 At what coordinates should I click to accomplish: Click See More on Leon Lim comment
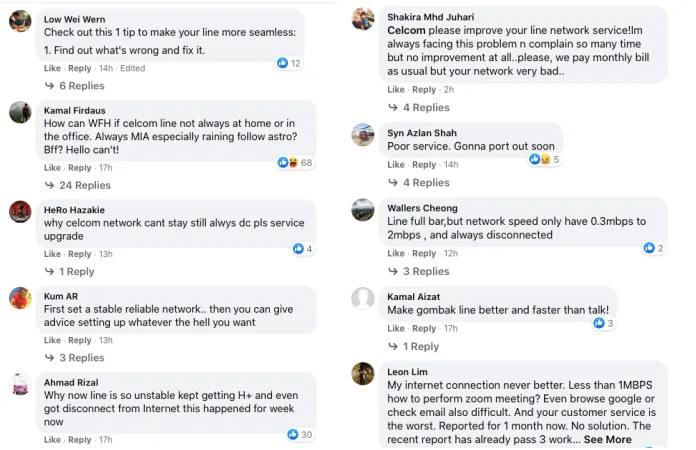(x=607, y=439)
